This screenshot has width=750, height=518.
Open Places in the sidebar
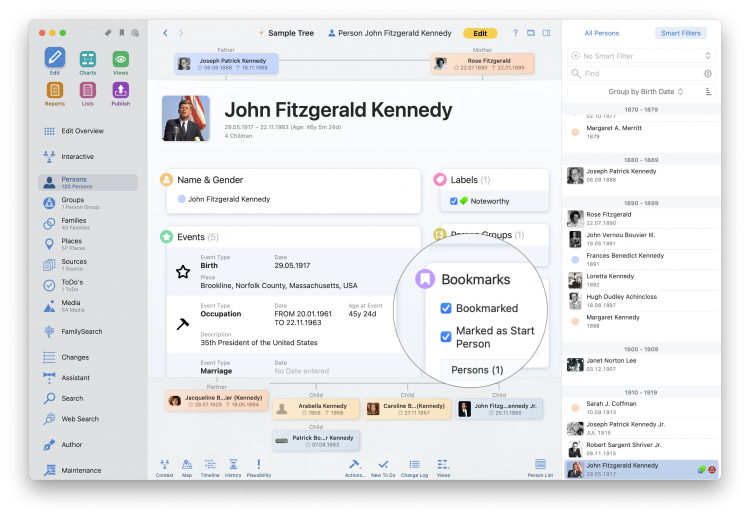click(x=88, y=244)
